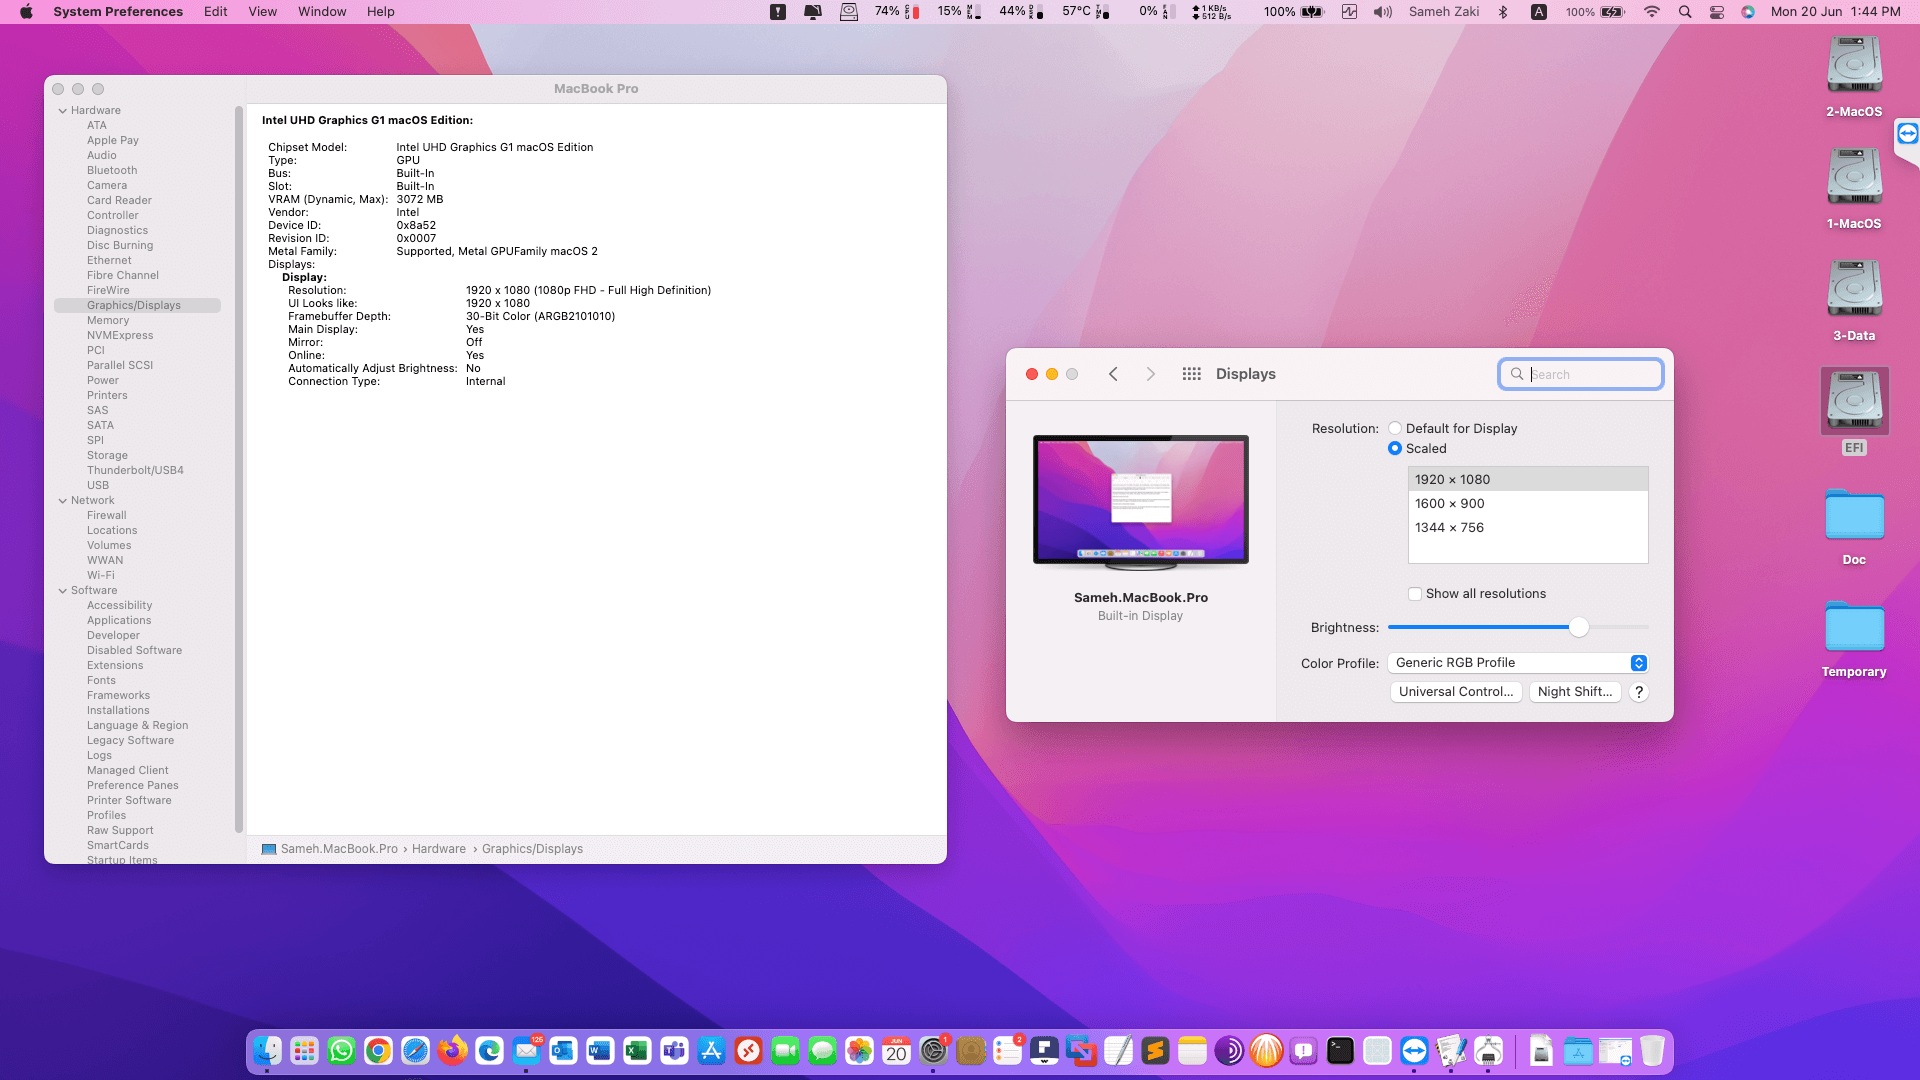Image resolution: width=1920 pixels, height=1080 pixels.
Task: Open the View menu
Action: (263, 12)
